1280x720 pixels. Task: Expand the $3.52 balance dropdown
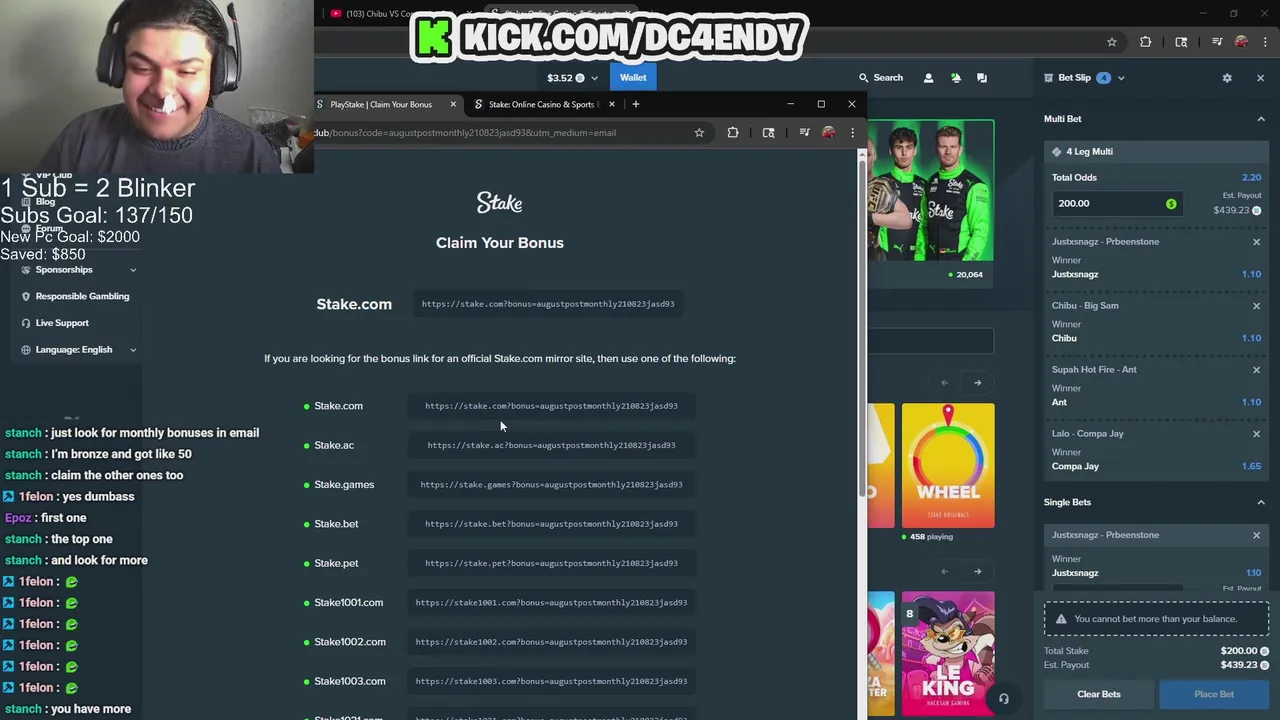[594, 78]
